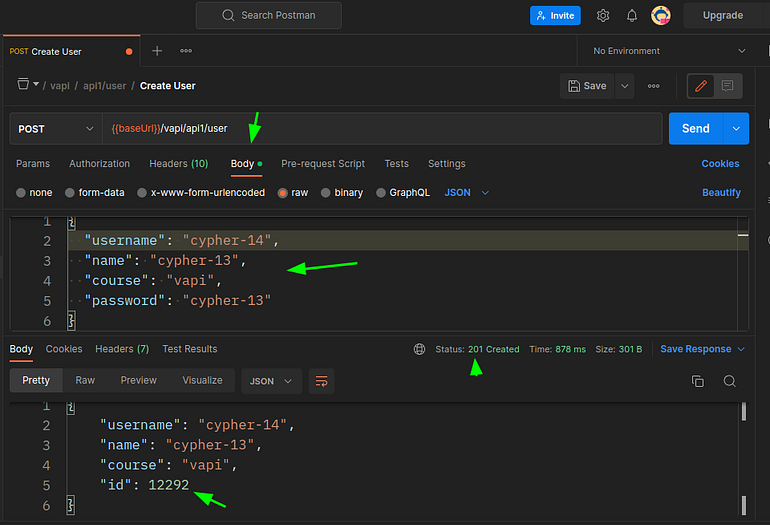This screenshot has width=770, height=525.
Task: Open request Headers (10) tab
Action: tap(179, 164)
